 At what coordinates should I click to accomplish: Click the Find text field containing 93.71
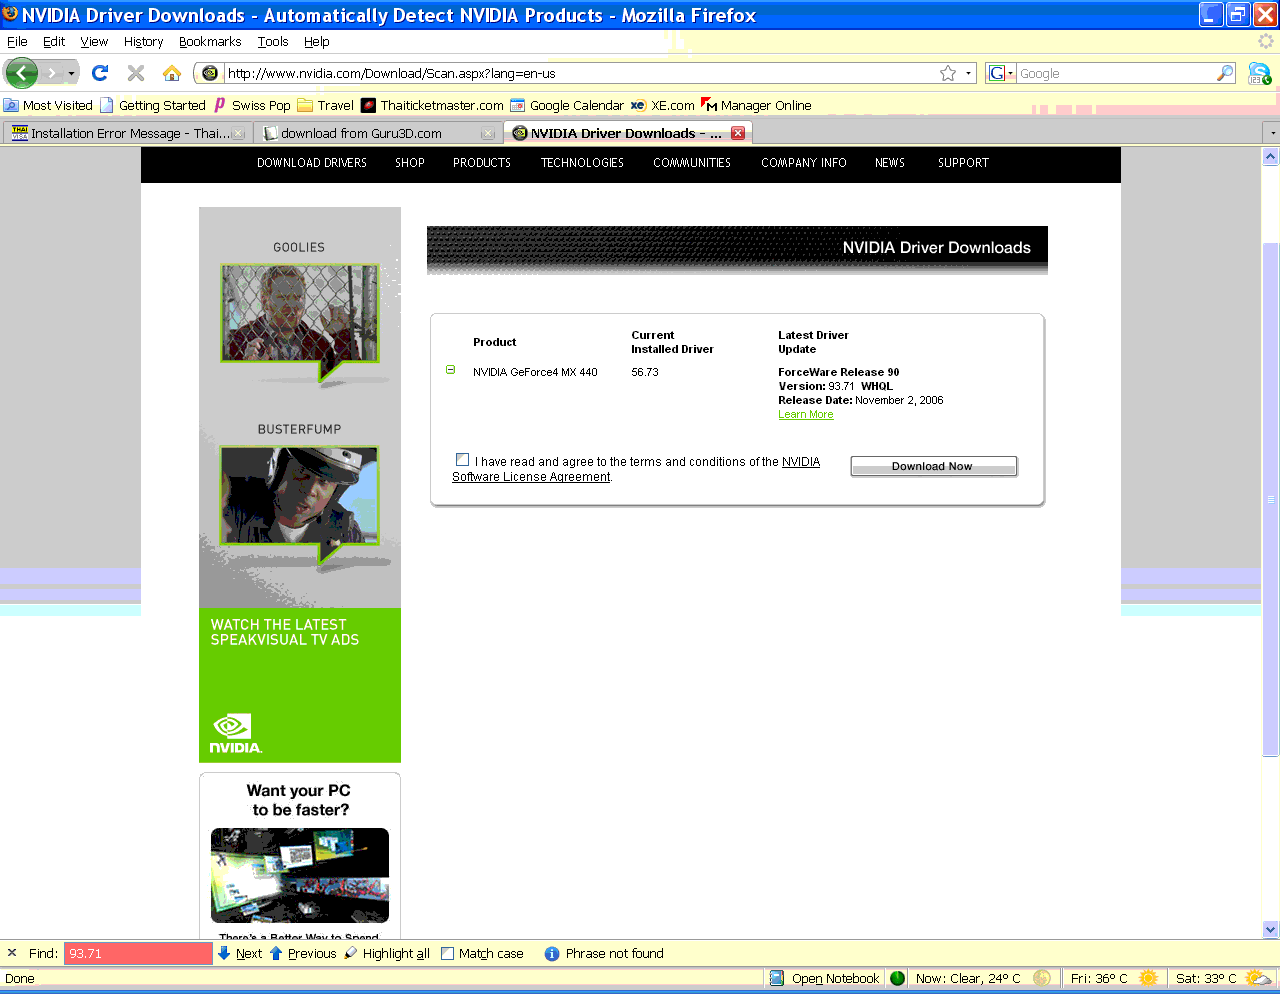138,953
